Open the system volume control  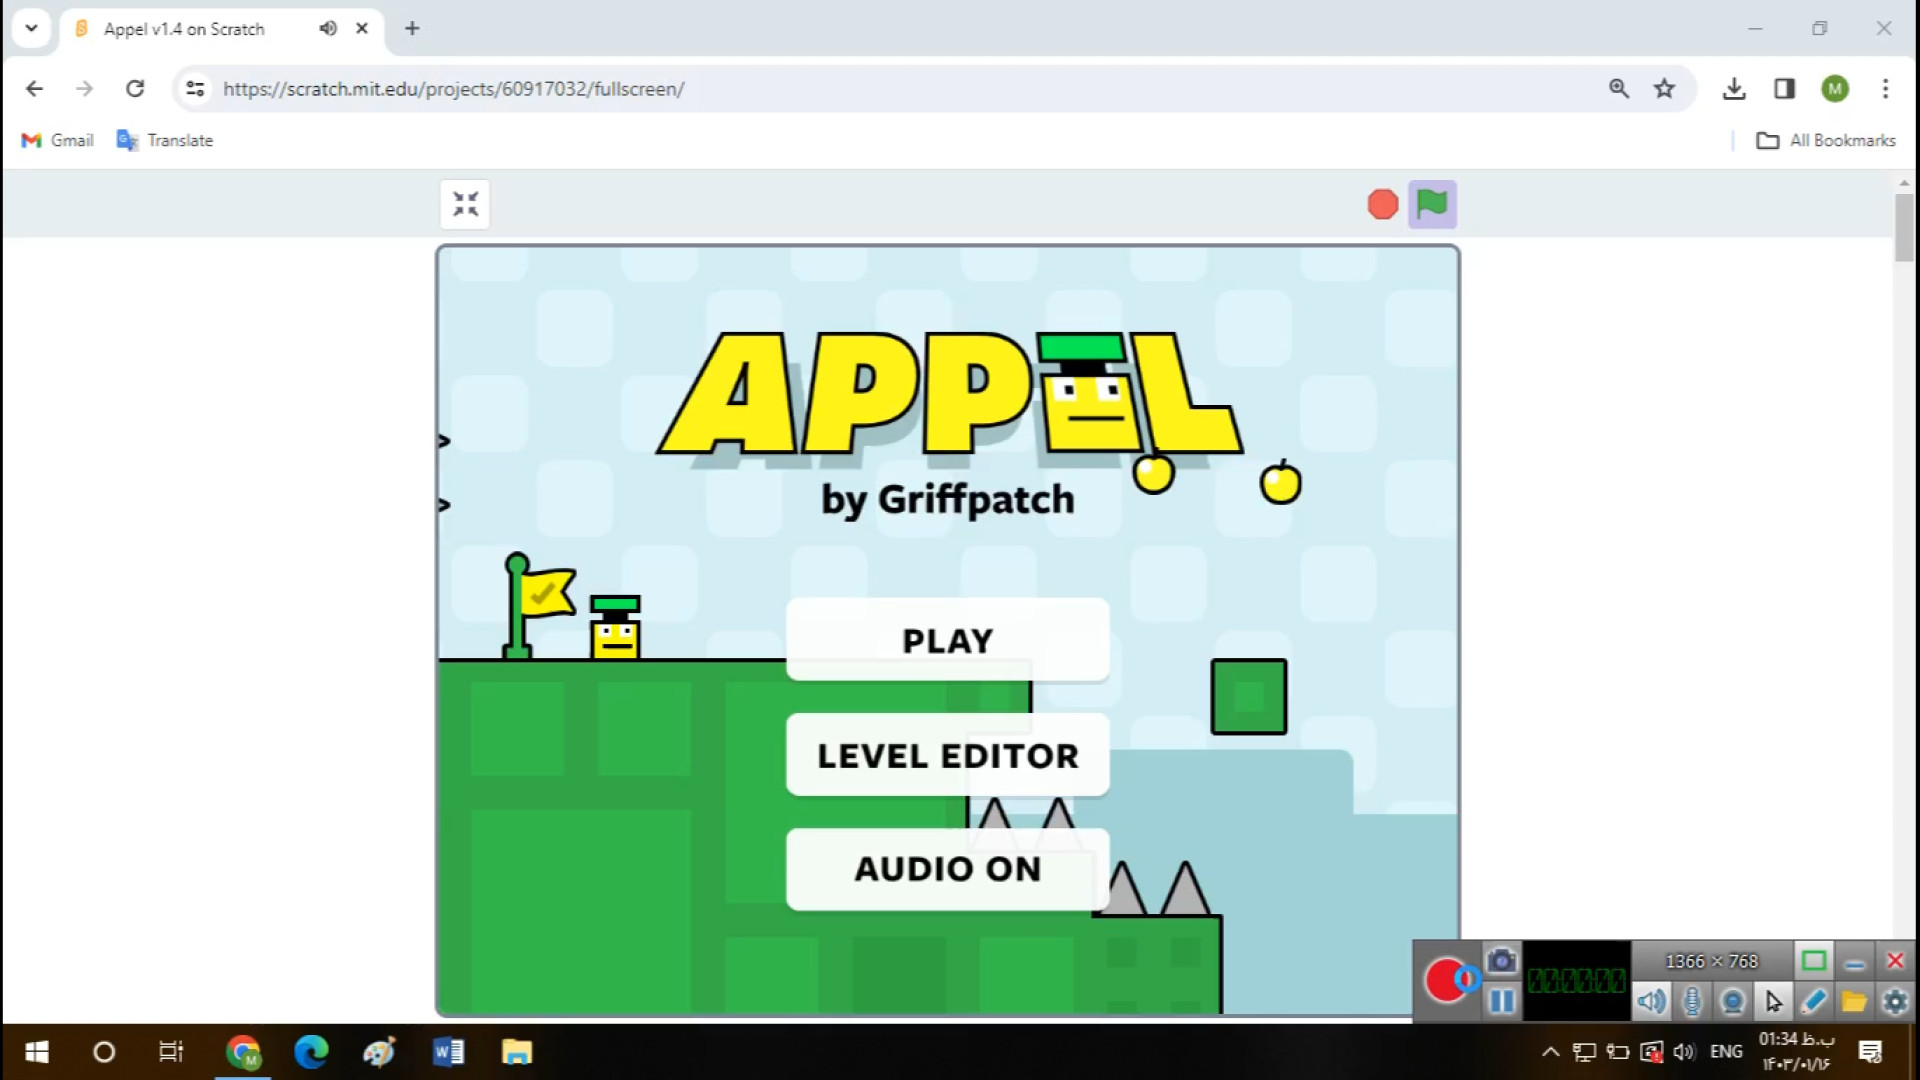(x=1685, y=1052)
